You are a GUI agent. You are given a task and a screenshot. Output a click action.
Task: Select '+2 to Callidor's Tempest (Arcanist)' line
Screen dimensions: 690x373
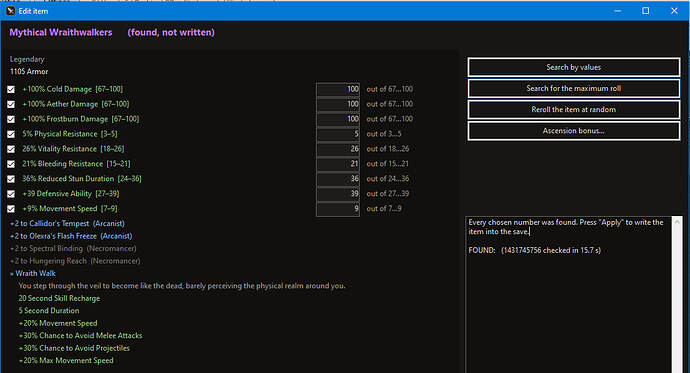pos(67,223)
